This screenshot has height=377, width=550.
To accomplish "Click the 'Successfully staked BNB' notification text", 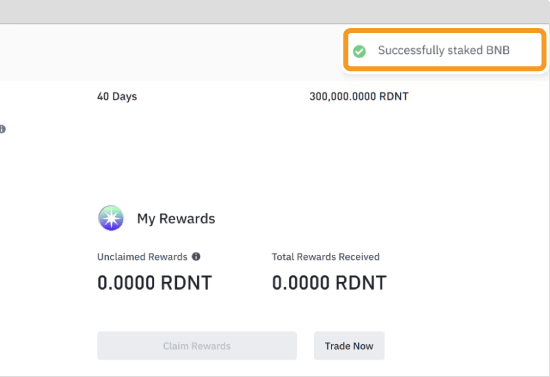I will click(444, 50).
